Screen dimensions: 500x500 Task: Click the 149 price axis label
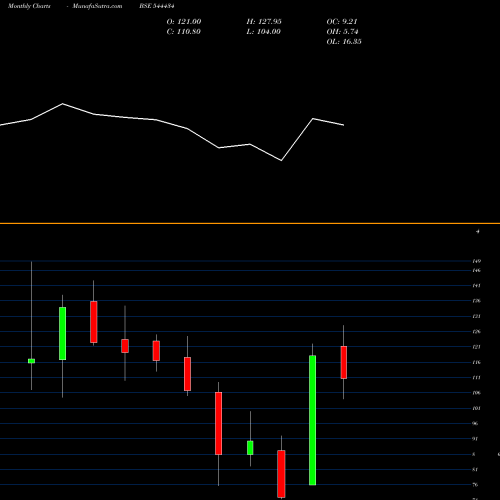pyautogui.click(x=476, y=261)
